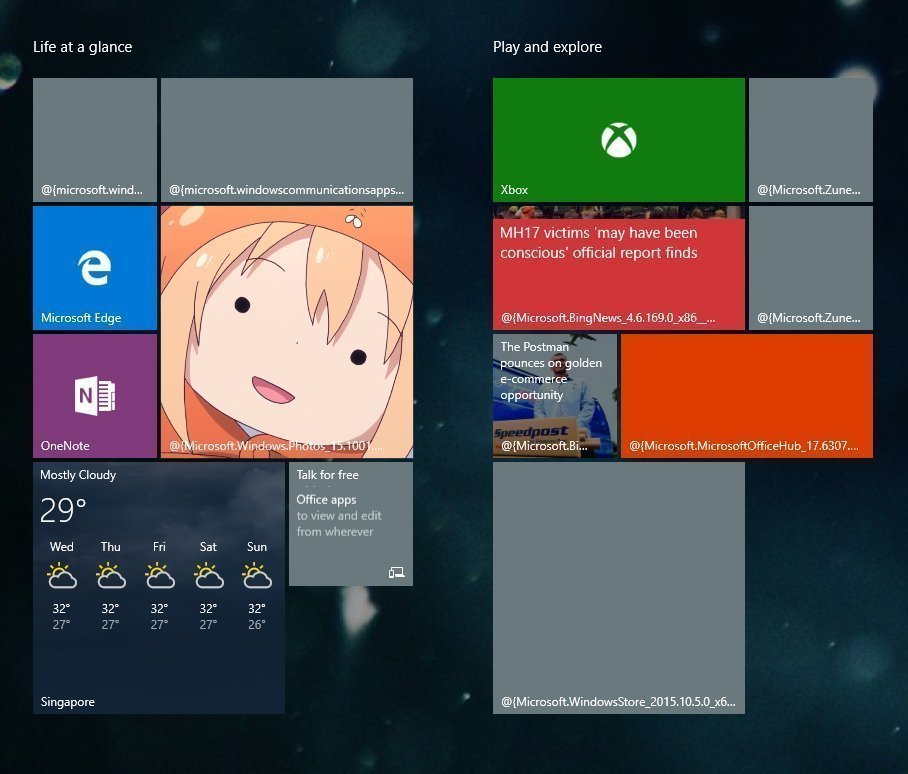
Task: Open the MH17 victims news headline tile
Action: click(x=618, y=268)
